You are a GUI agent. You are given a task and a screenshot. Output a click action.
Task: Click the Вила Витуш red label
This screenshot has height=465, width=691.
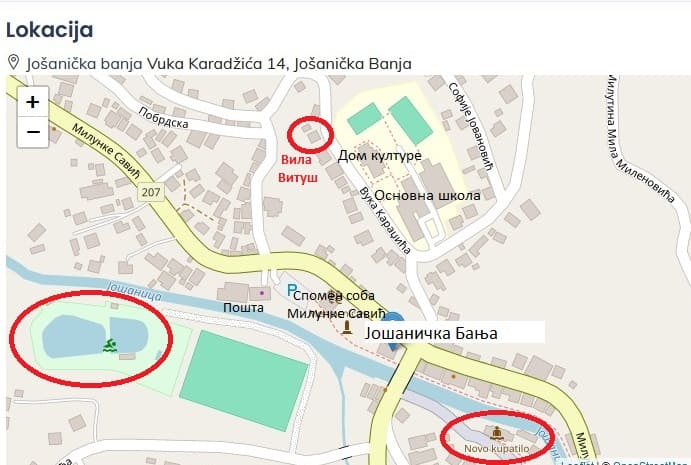(x=297, y=169)
